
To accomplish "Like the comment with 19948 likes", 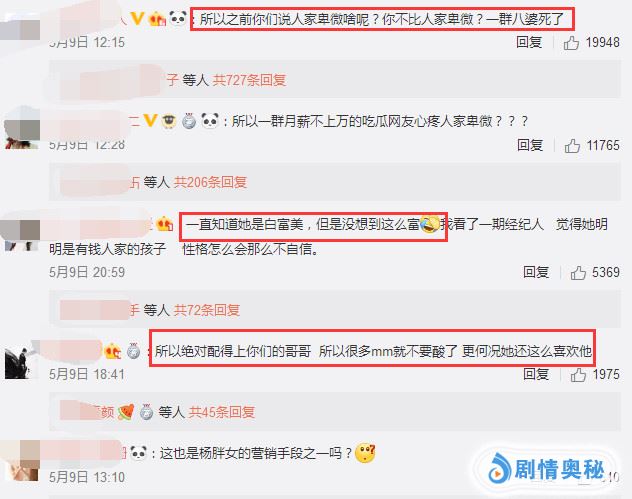I will click(x=571, y=42).
